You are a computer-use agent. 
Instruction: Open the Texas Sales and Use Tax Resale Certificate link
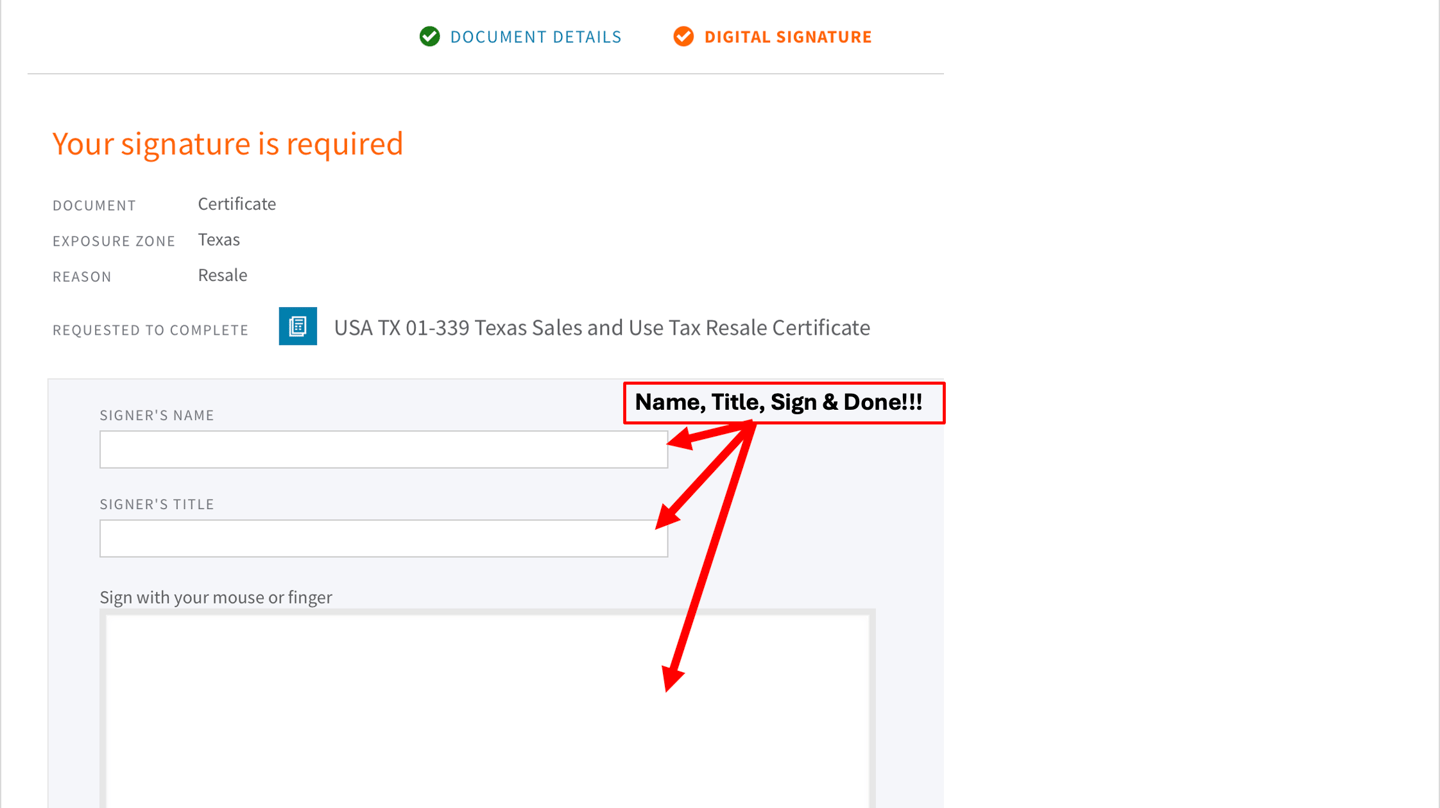(x=602, y=328)
